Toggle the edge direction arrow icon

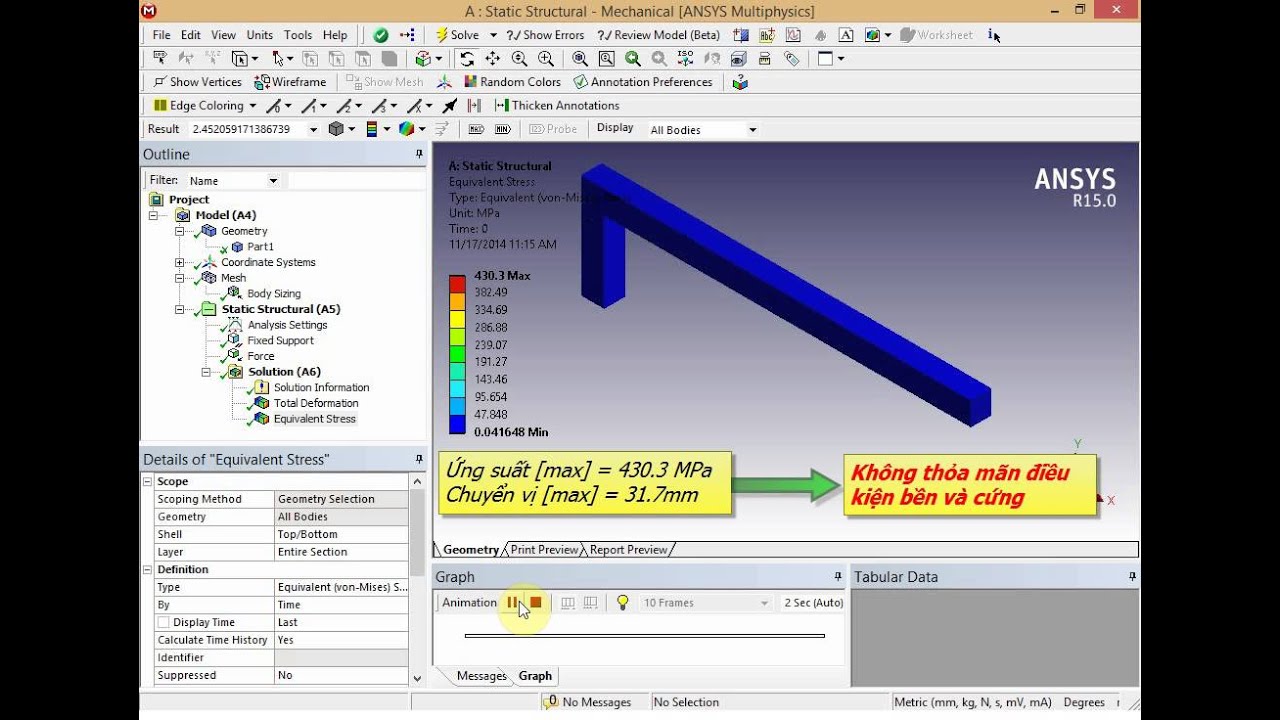449,105
